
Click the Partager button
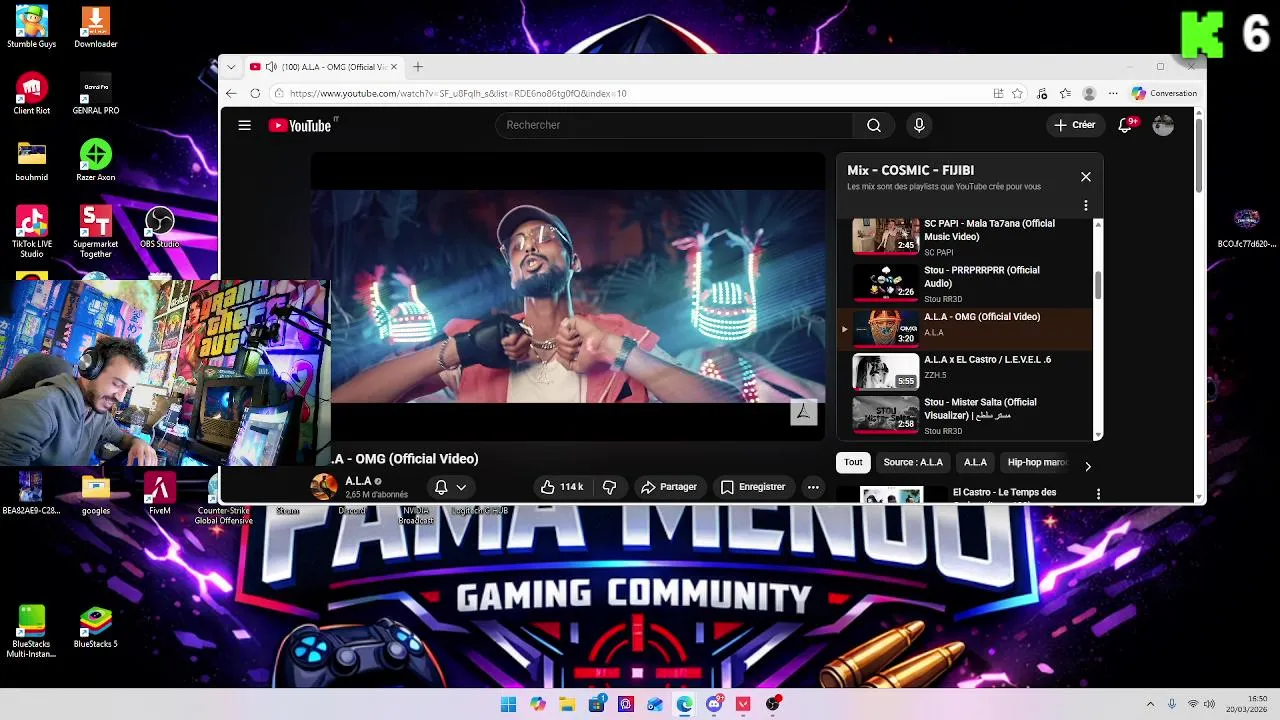[669, 487]
